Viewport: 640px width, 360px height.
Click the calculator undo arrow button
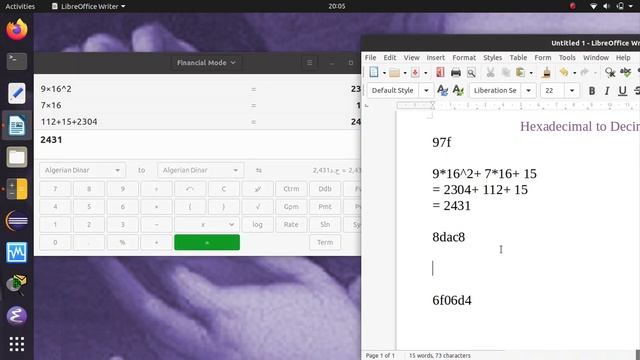click(x=190, y=189)
